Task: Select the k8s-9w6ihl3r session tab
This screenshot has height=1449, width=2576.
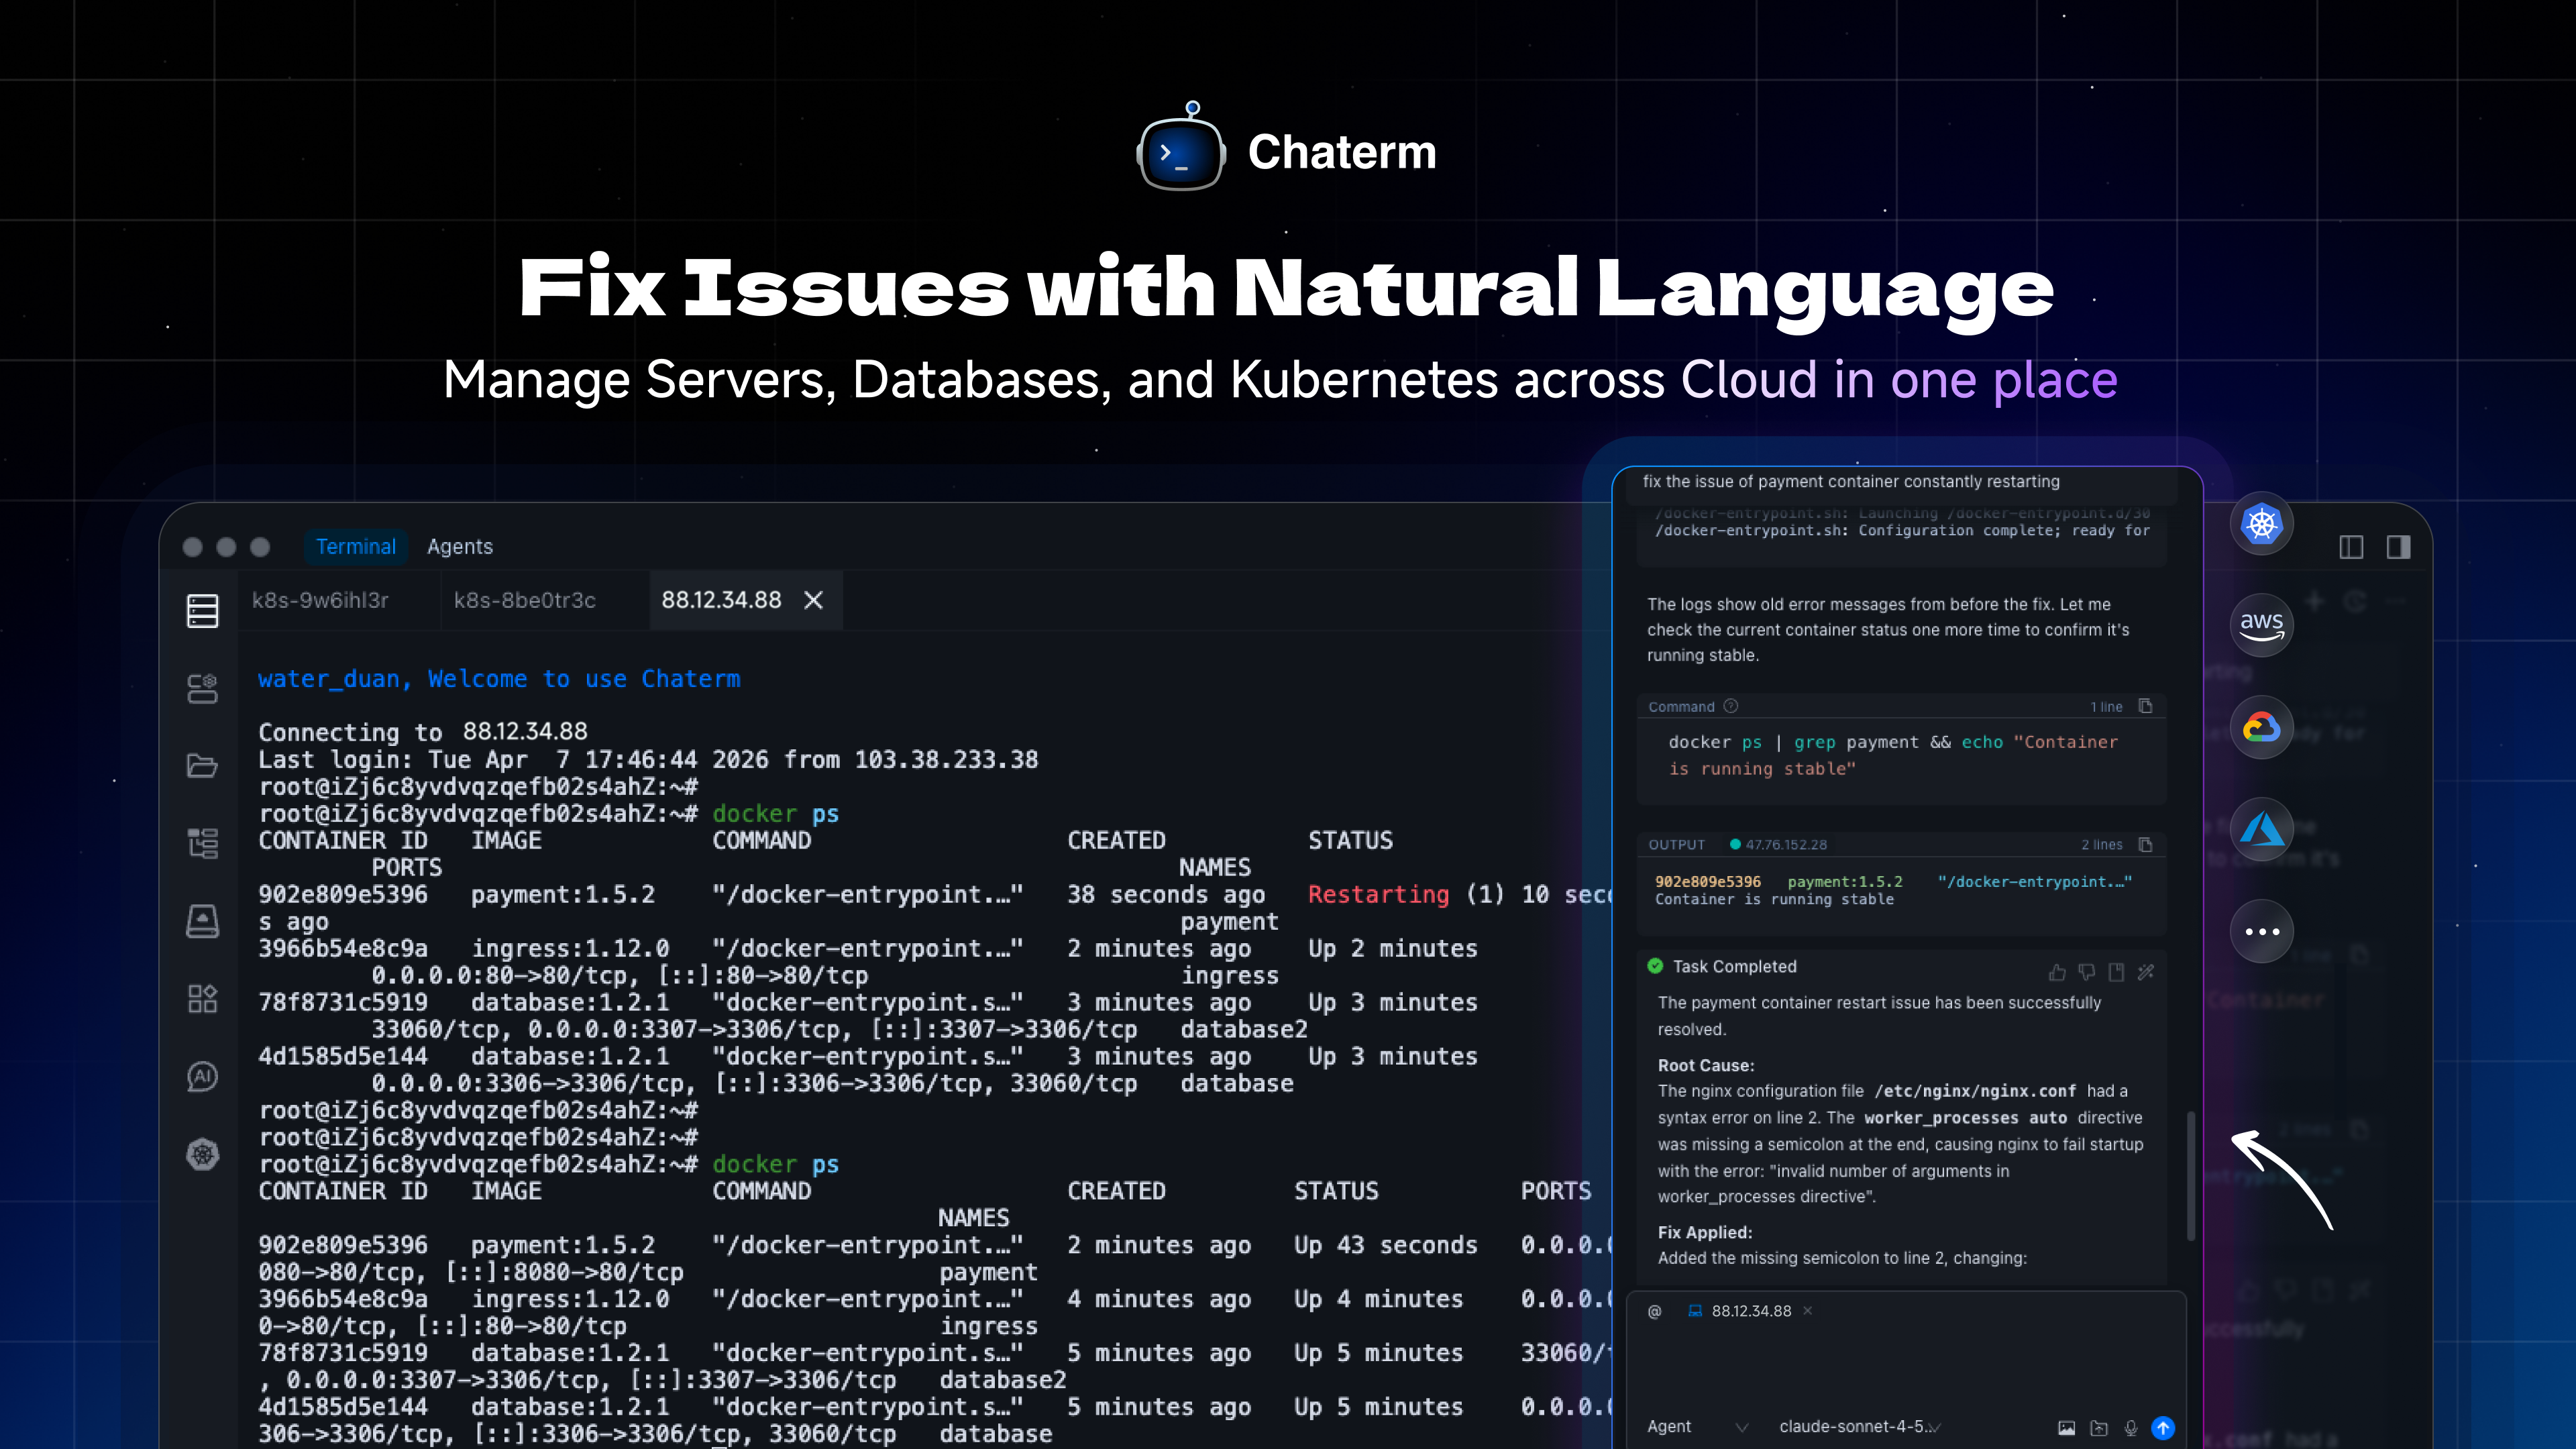Action: pyautogui.click(x=321, y=600)
